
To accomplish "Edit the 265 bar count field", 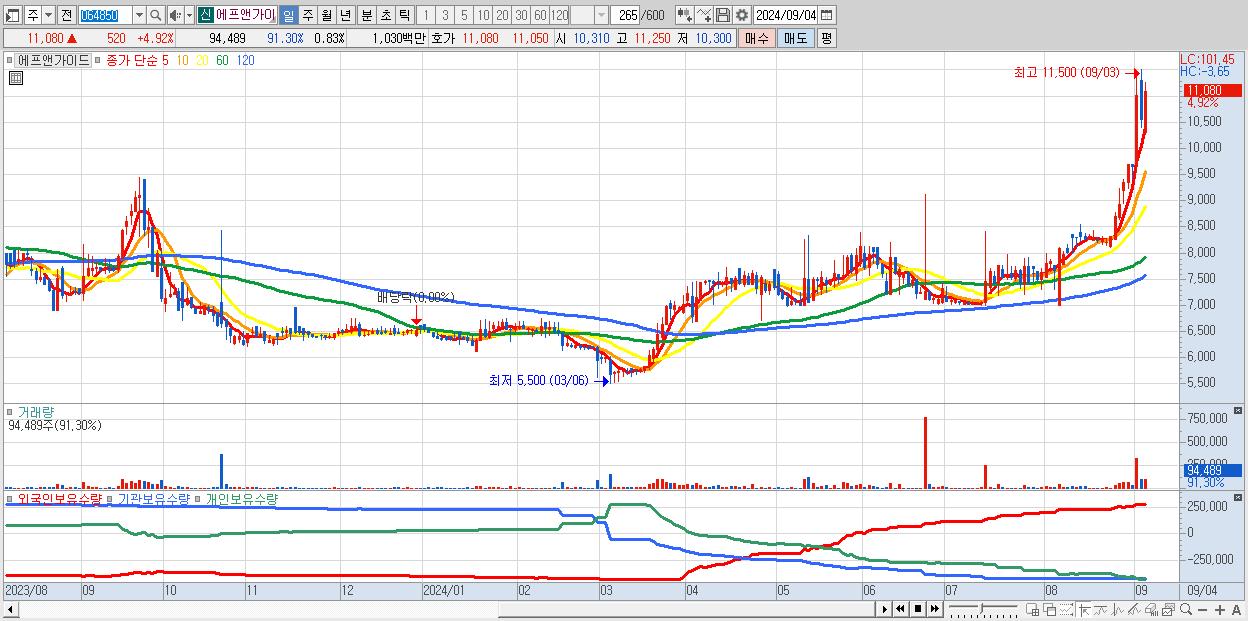I will (625, 15).
